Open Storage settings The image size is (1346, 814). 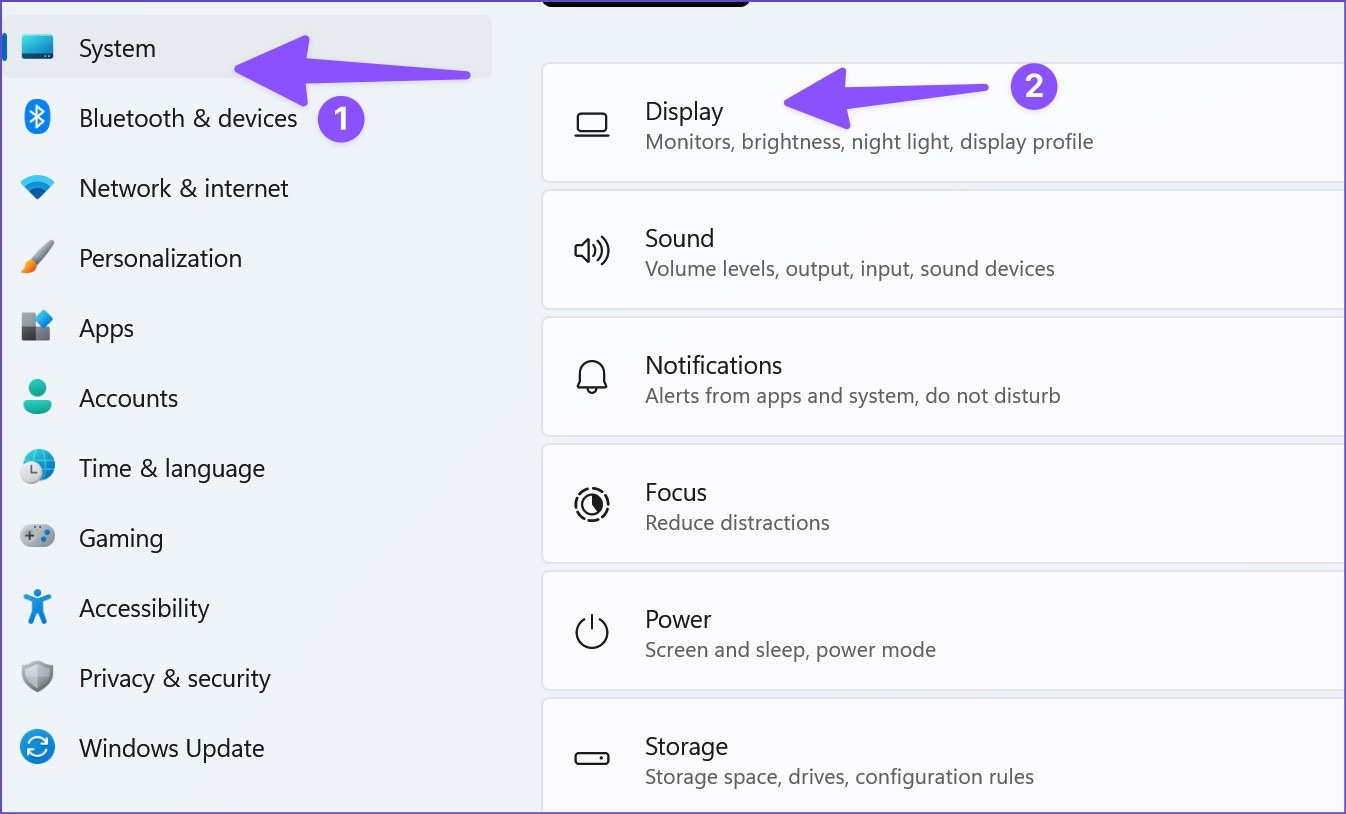coord(944,757)
